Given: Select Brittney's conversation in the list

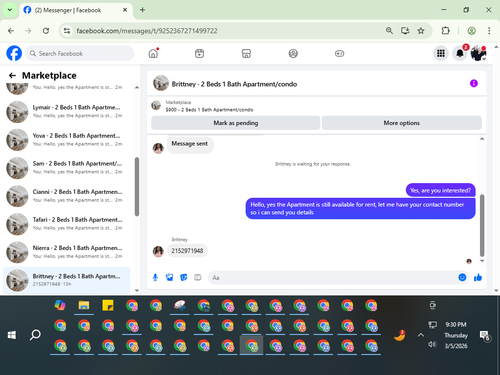Looking at the screenshot, I should [67, 280].
